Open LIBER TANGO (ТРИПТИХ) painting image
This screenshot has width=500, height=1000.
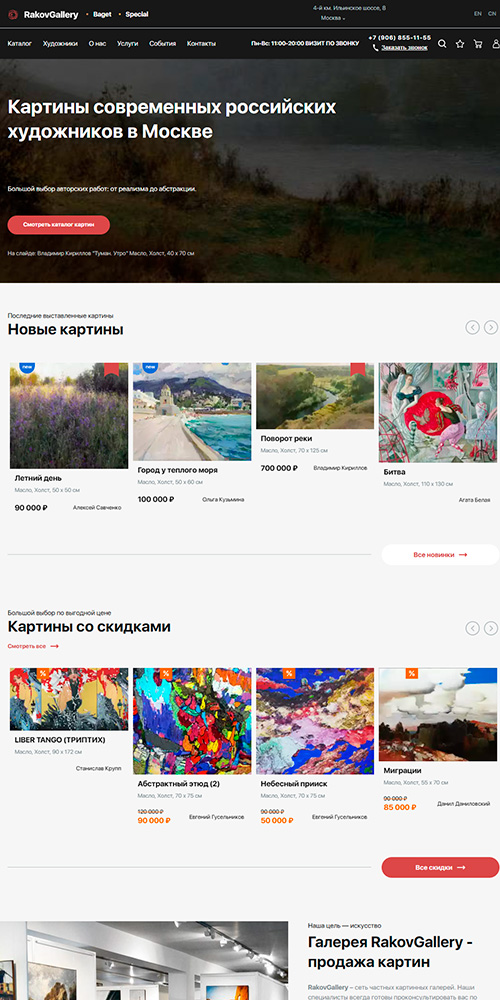(x=69, y=699)
